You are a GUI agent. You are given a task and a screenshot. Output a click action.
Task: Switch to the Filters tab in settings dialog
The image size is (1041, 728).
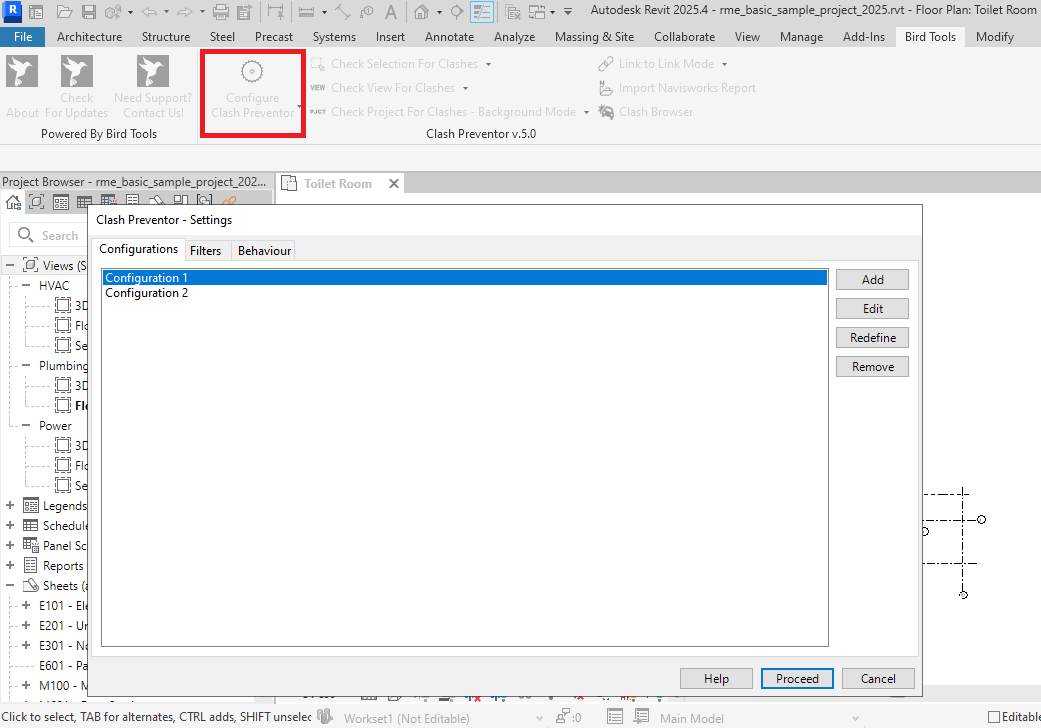coord(205,251)
